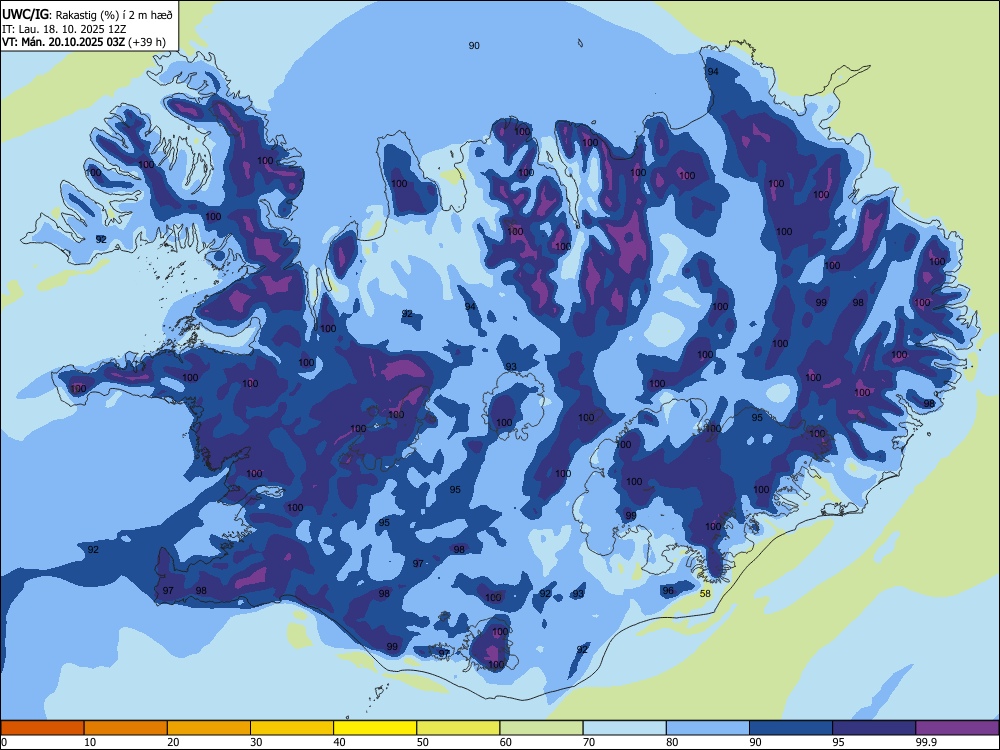The image size is (1000, 750).
Task: Click the 10–20 orange legend swatch
Action: (x=126, y=728)
